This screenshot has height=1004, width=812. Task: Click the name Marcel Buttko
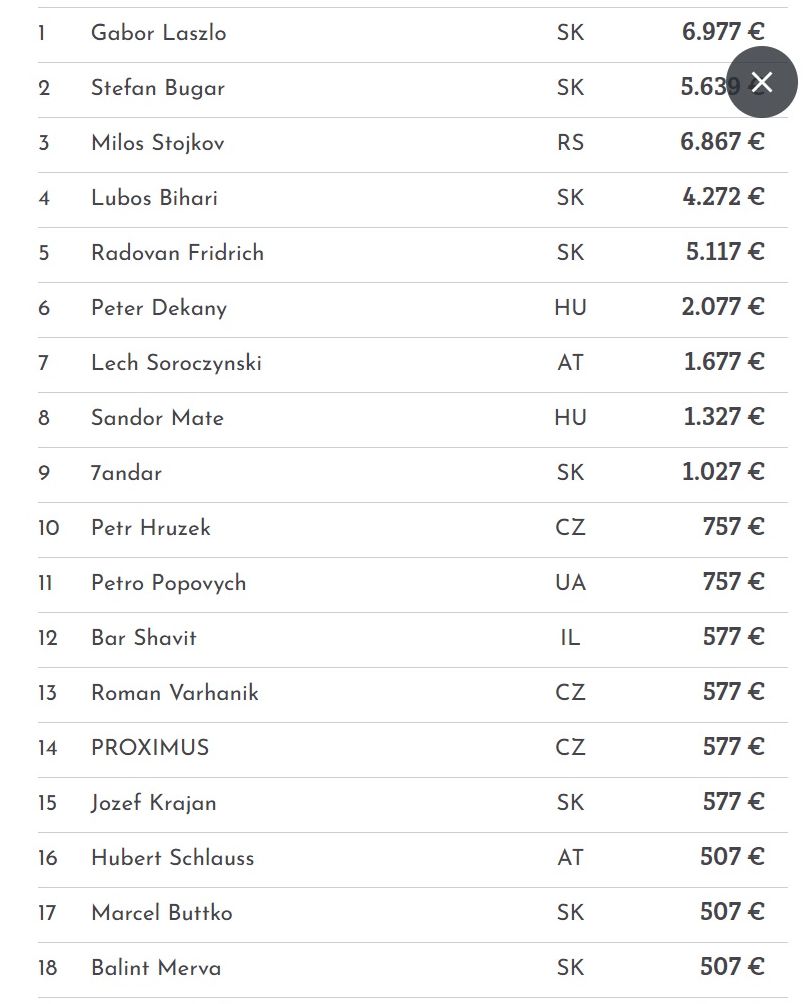pos(161,913)
